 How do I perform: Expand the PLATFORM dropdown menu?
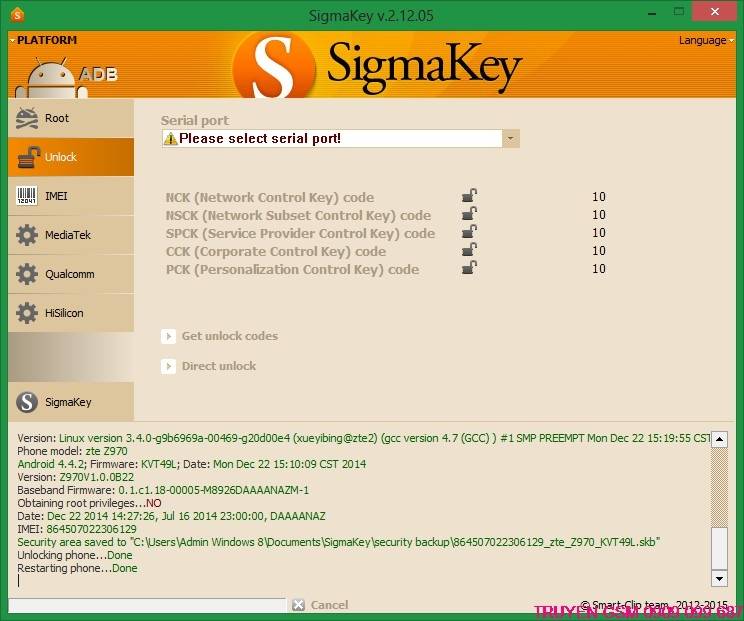(x=44, y=40)
